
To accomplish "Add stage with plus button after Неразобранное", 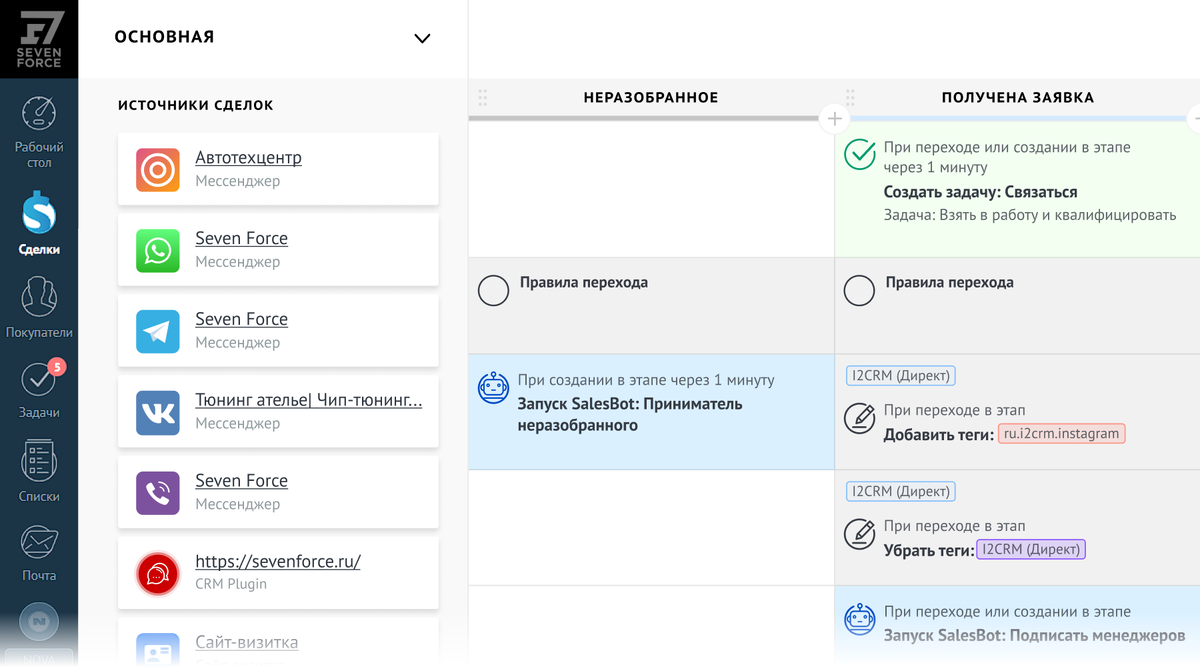I will coord(834,119).
